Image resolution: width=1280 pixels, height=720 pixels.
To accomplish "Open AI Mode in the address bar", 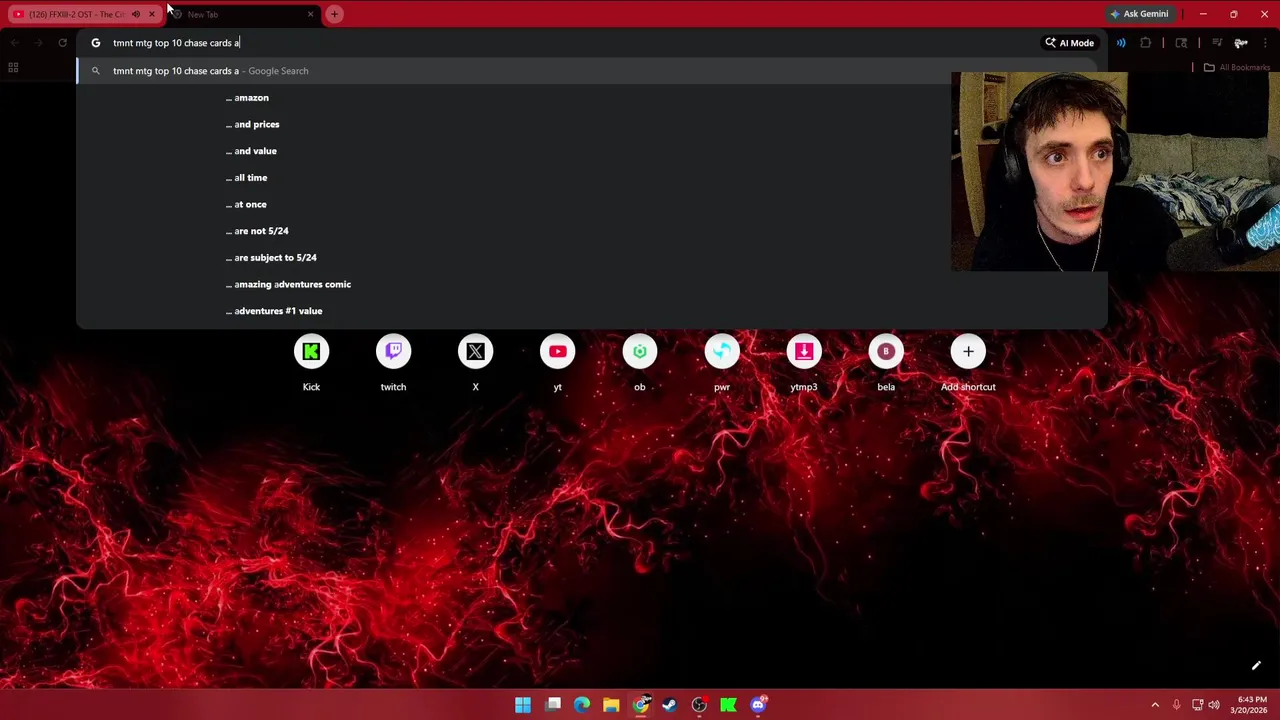I will (1070, 43).
